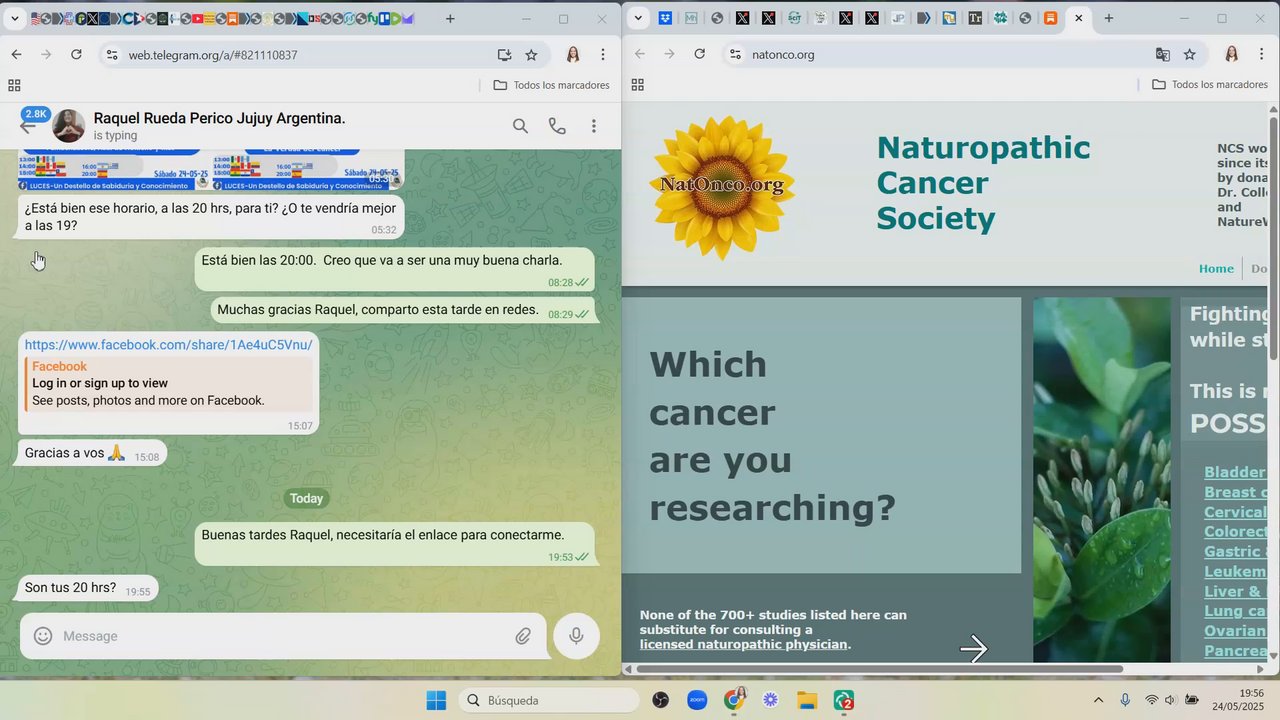This screenshot has width=1280, height=720.
Task: Show hidden system tray icons
Action: 1099,700
